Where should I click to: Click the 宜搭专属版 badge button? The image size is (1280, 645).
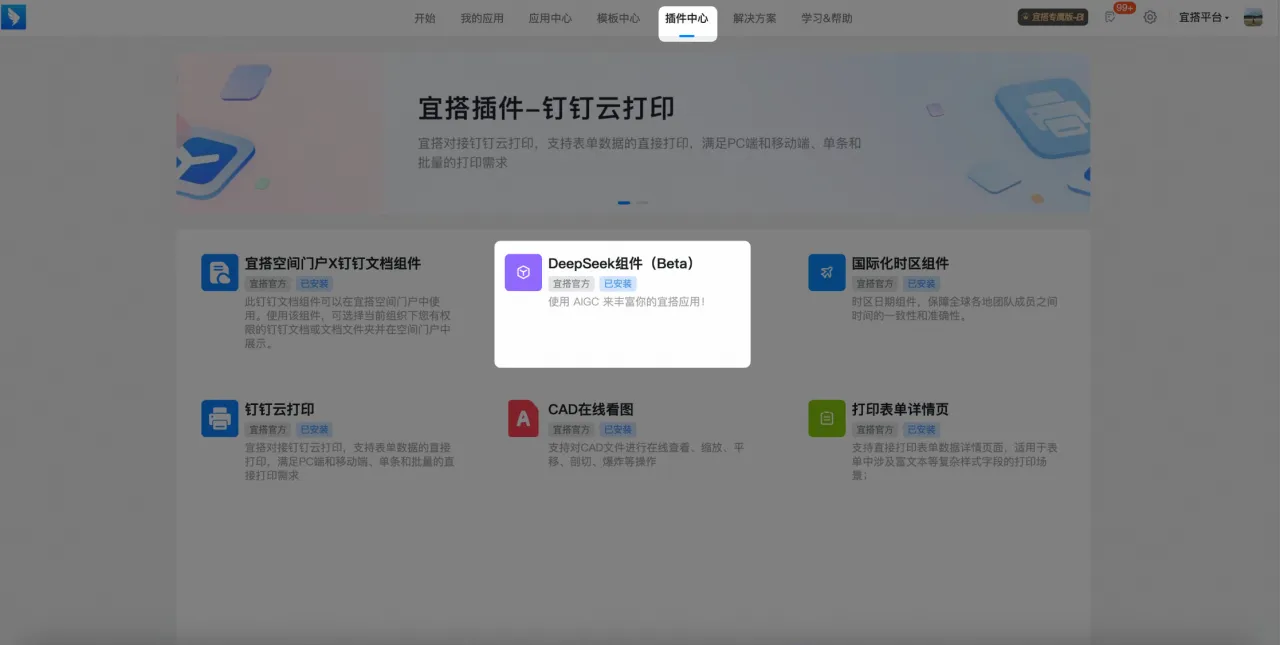coord(1053,17)
